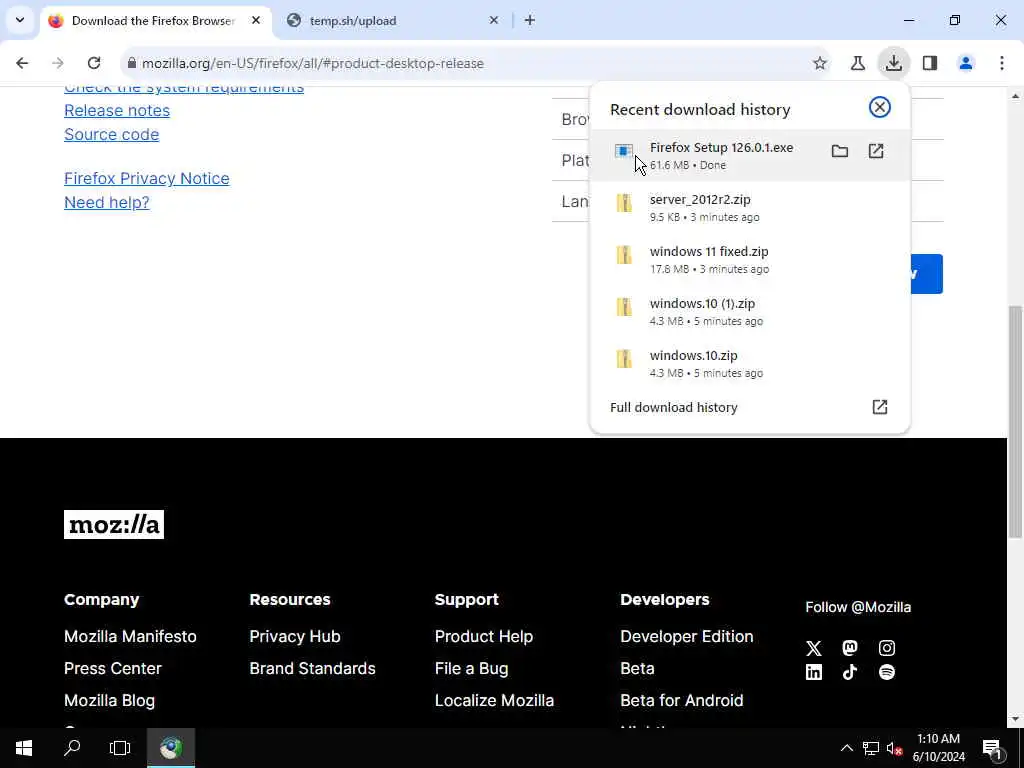Open Mozilla's Spotify profile icon
This screenshot has width=1024, height=768.
point(887,672)
